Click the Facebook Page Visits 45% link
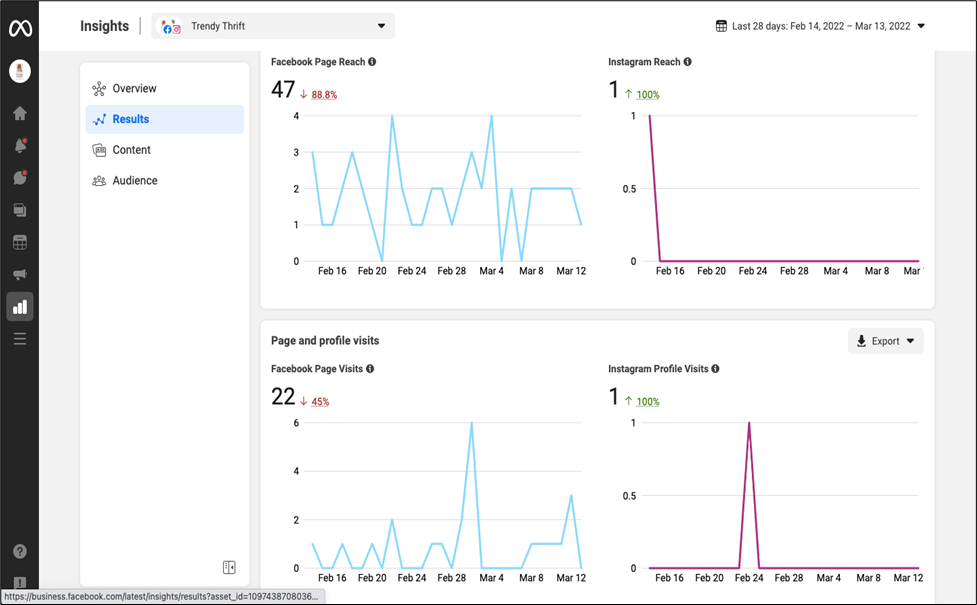977x605 pixels. coord(320,402)
